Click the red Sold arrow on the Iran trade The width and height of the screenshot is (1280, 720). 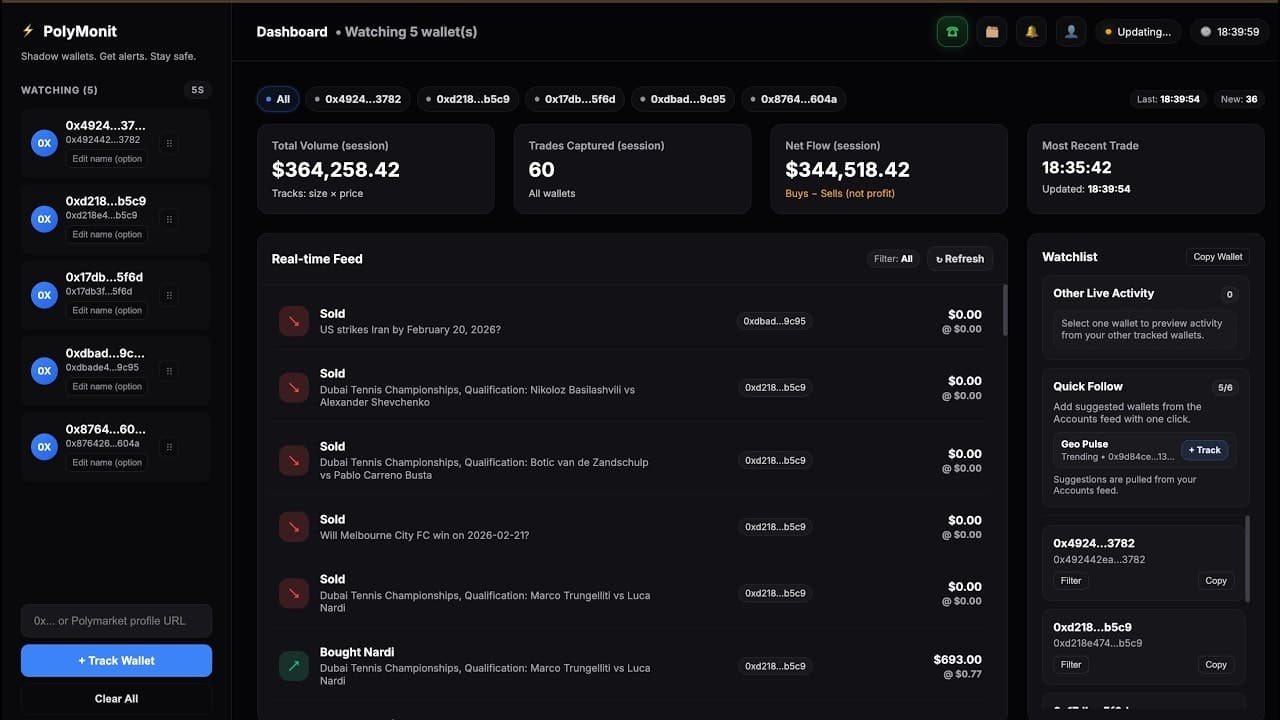tap(293, 320)
